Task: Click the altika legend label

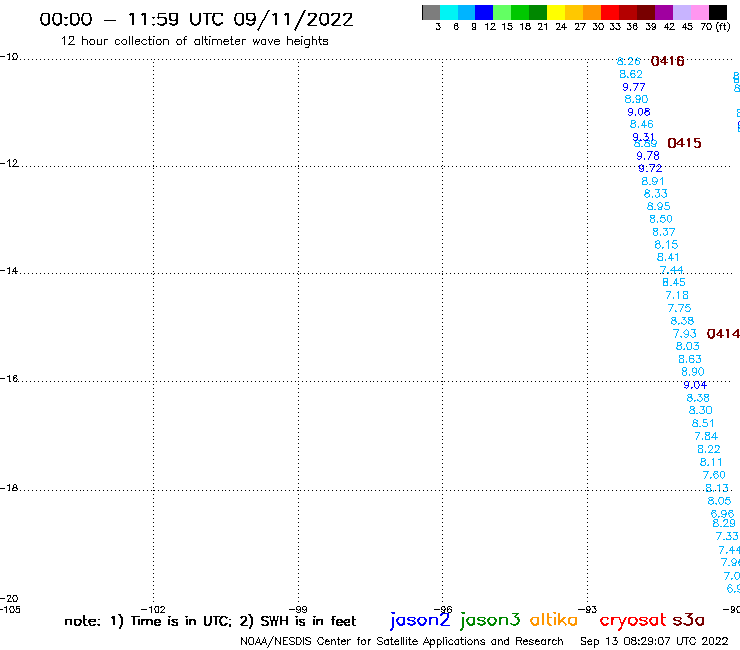Action: [x=554, y=619]
